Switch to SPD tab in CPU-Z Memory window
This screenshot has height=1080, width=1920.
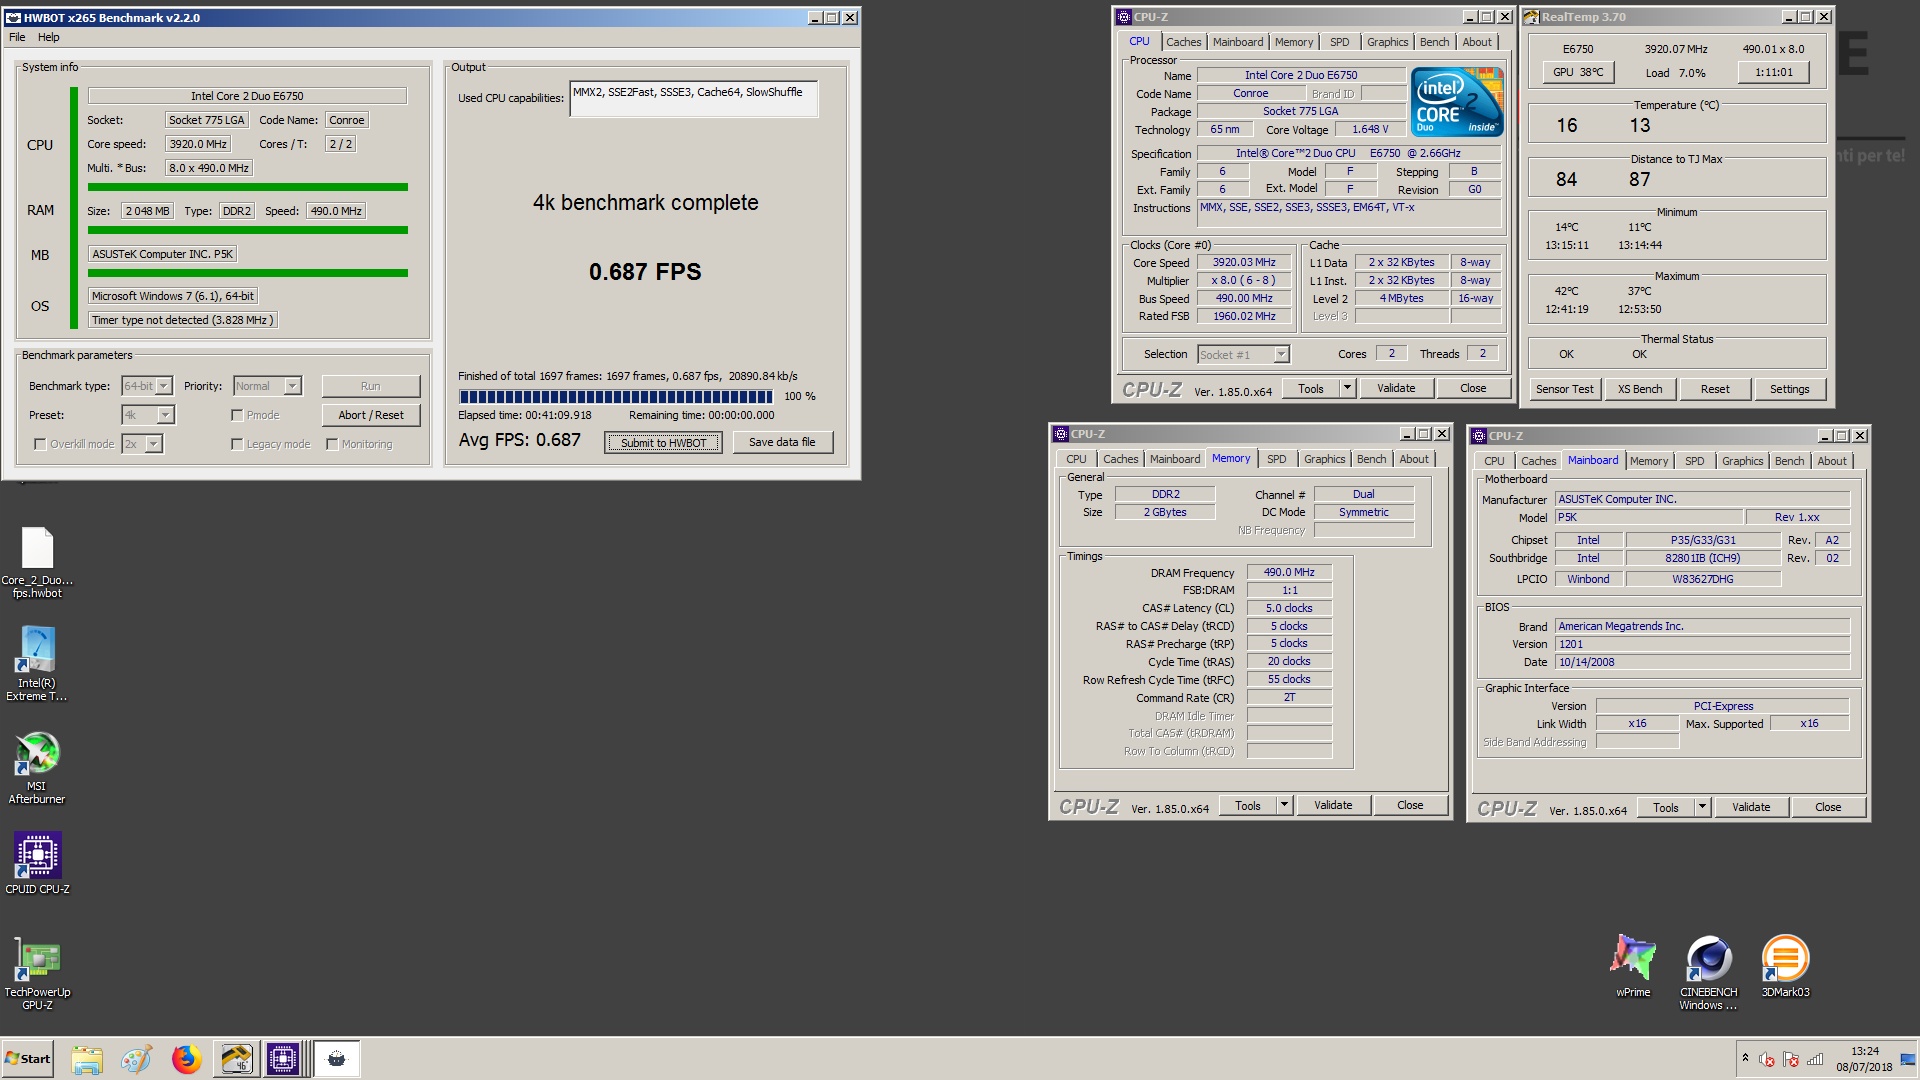point(1277,459)
